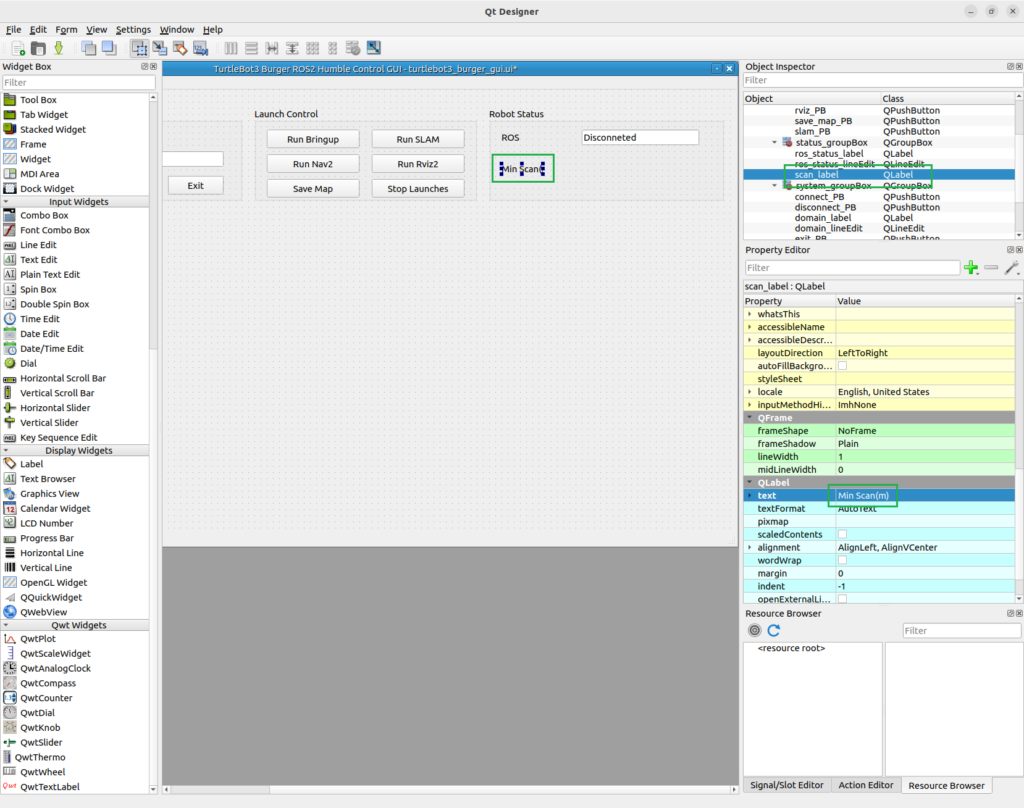Image resolution: width=1024 pixels, height=808 pixels.
Task: Open the Form menu
Action: [66, 29]
